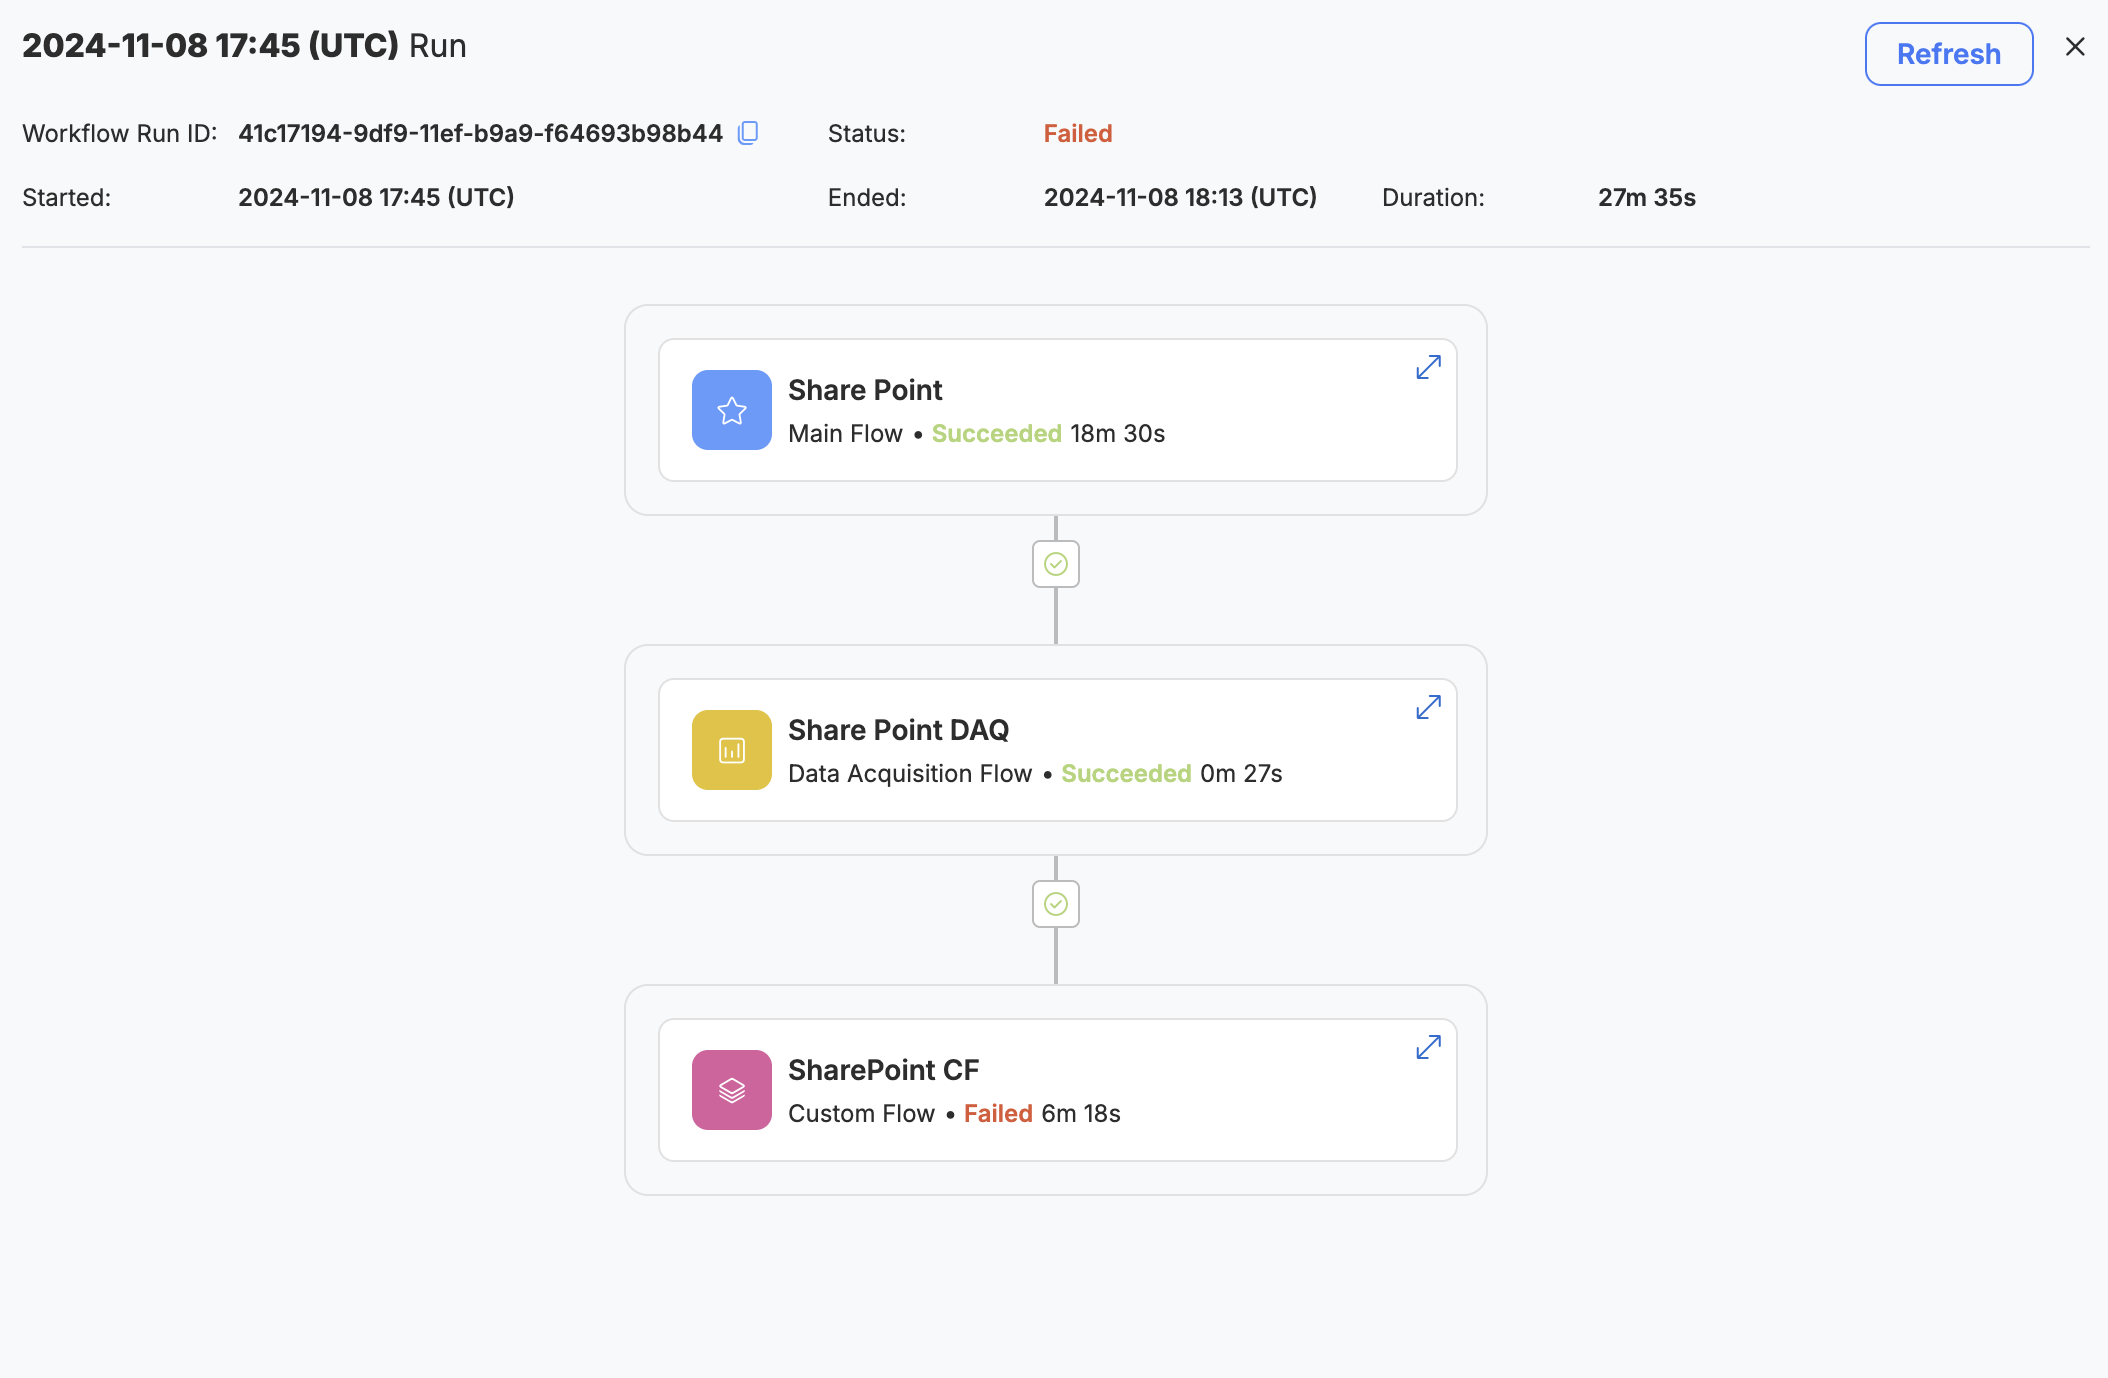Click Succeeded status on Data Acquisition Flow

[1126, 773]
